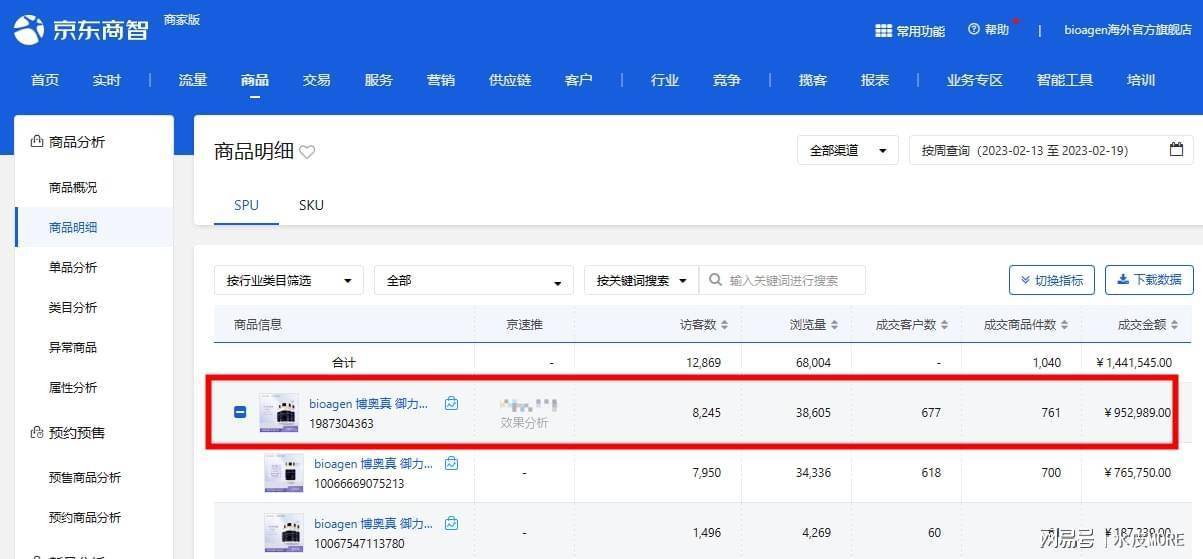Open the 行业 nav item
This screenshot has width=1203, height=559.
pos(665,80)
